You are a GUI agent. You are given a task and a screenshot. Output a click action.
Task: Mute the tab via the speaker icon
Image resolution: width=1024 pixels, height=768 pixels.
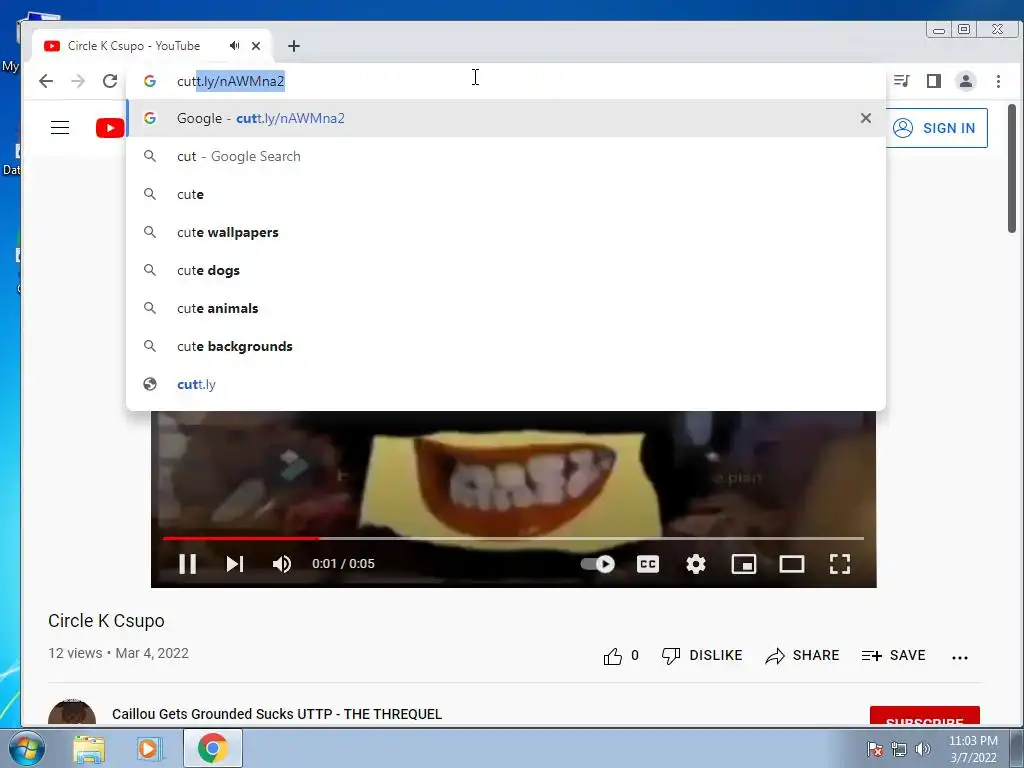pyautogui.click(x=234, y=46)
